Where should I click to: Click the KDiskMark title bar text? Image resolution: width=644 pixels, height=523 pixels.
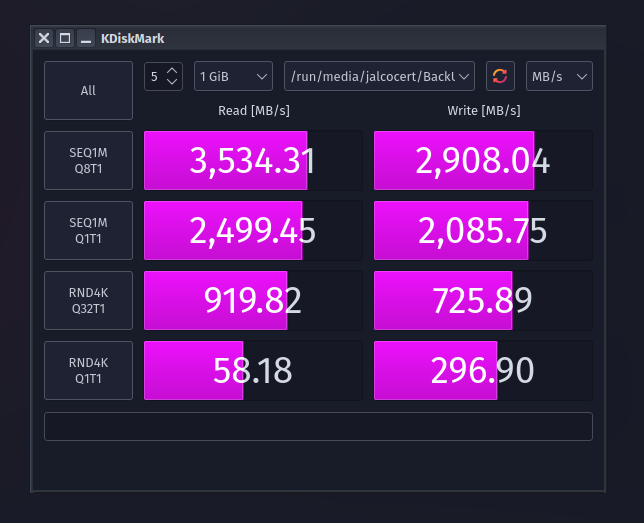click(133, 38)
